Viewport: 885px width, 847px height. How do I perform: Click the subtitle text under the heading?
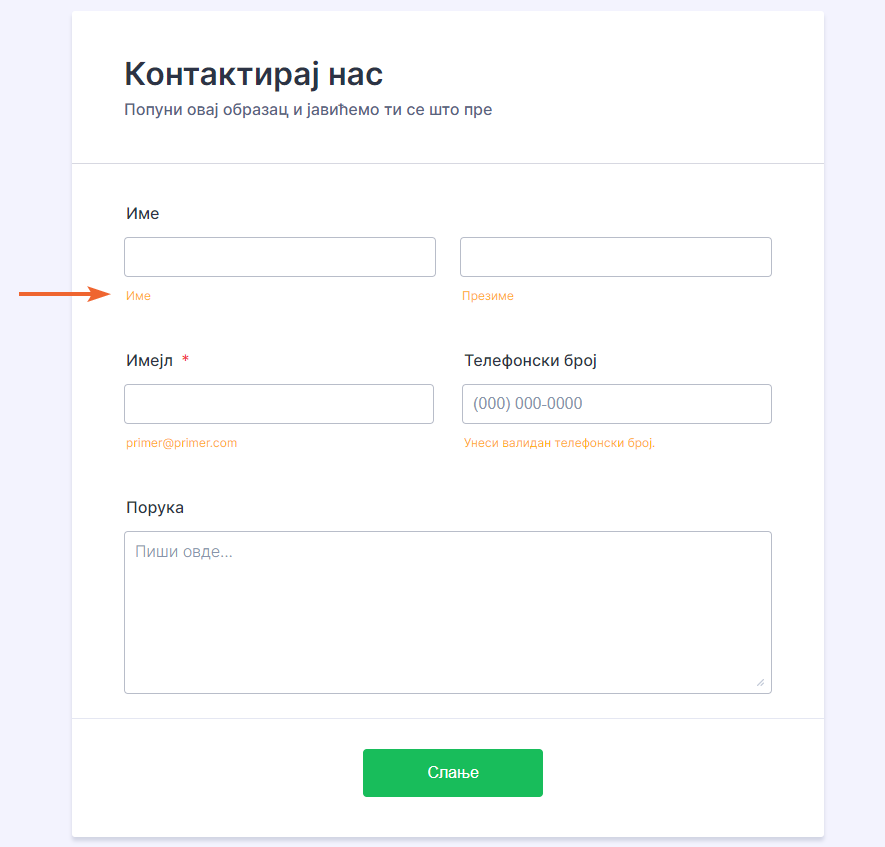coord(308,109)
